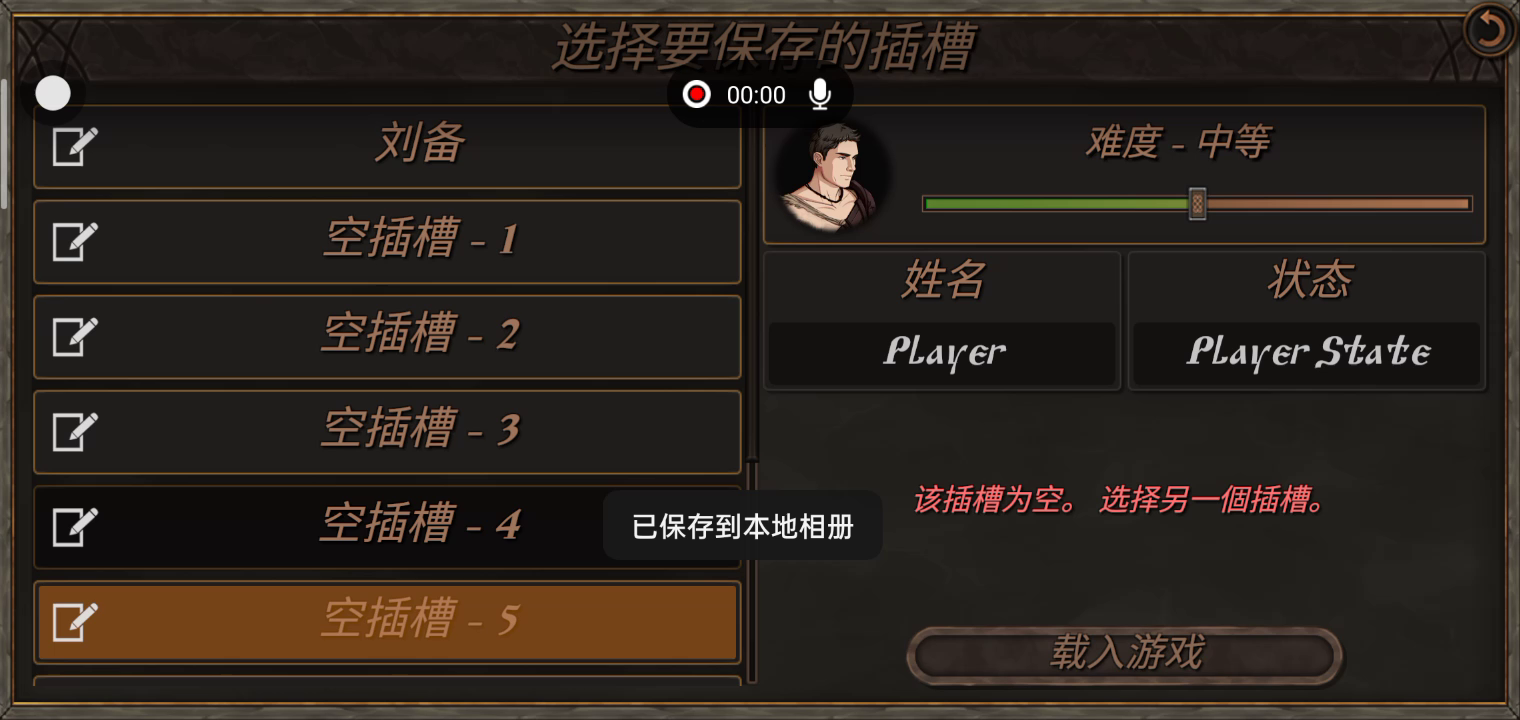Select the highlighted 空插槽 - 5 slot

(x=387, y=621)
